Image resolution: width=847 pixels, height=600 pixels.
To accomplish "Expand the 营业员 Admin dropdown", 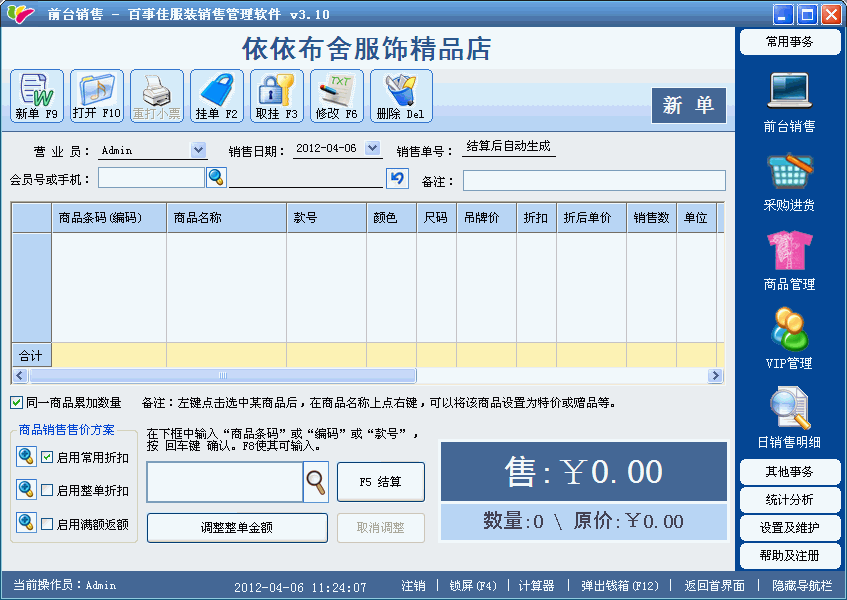I will tap(198, 150).
